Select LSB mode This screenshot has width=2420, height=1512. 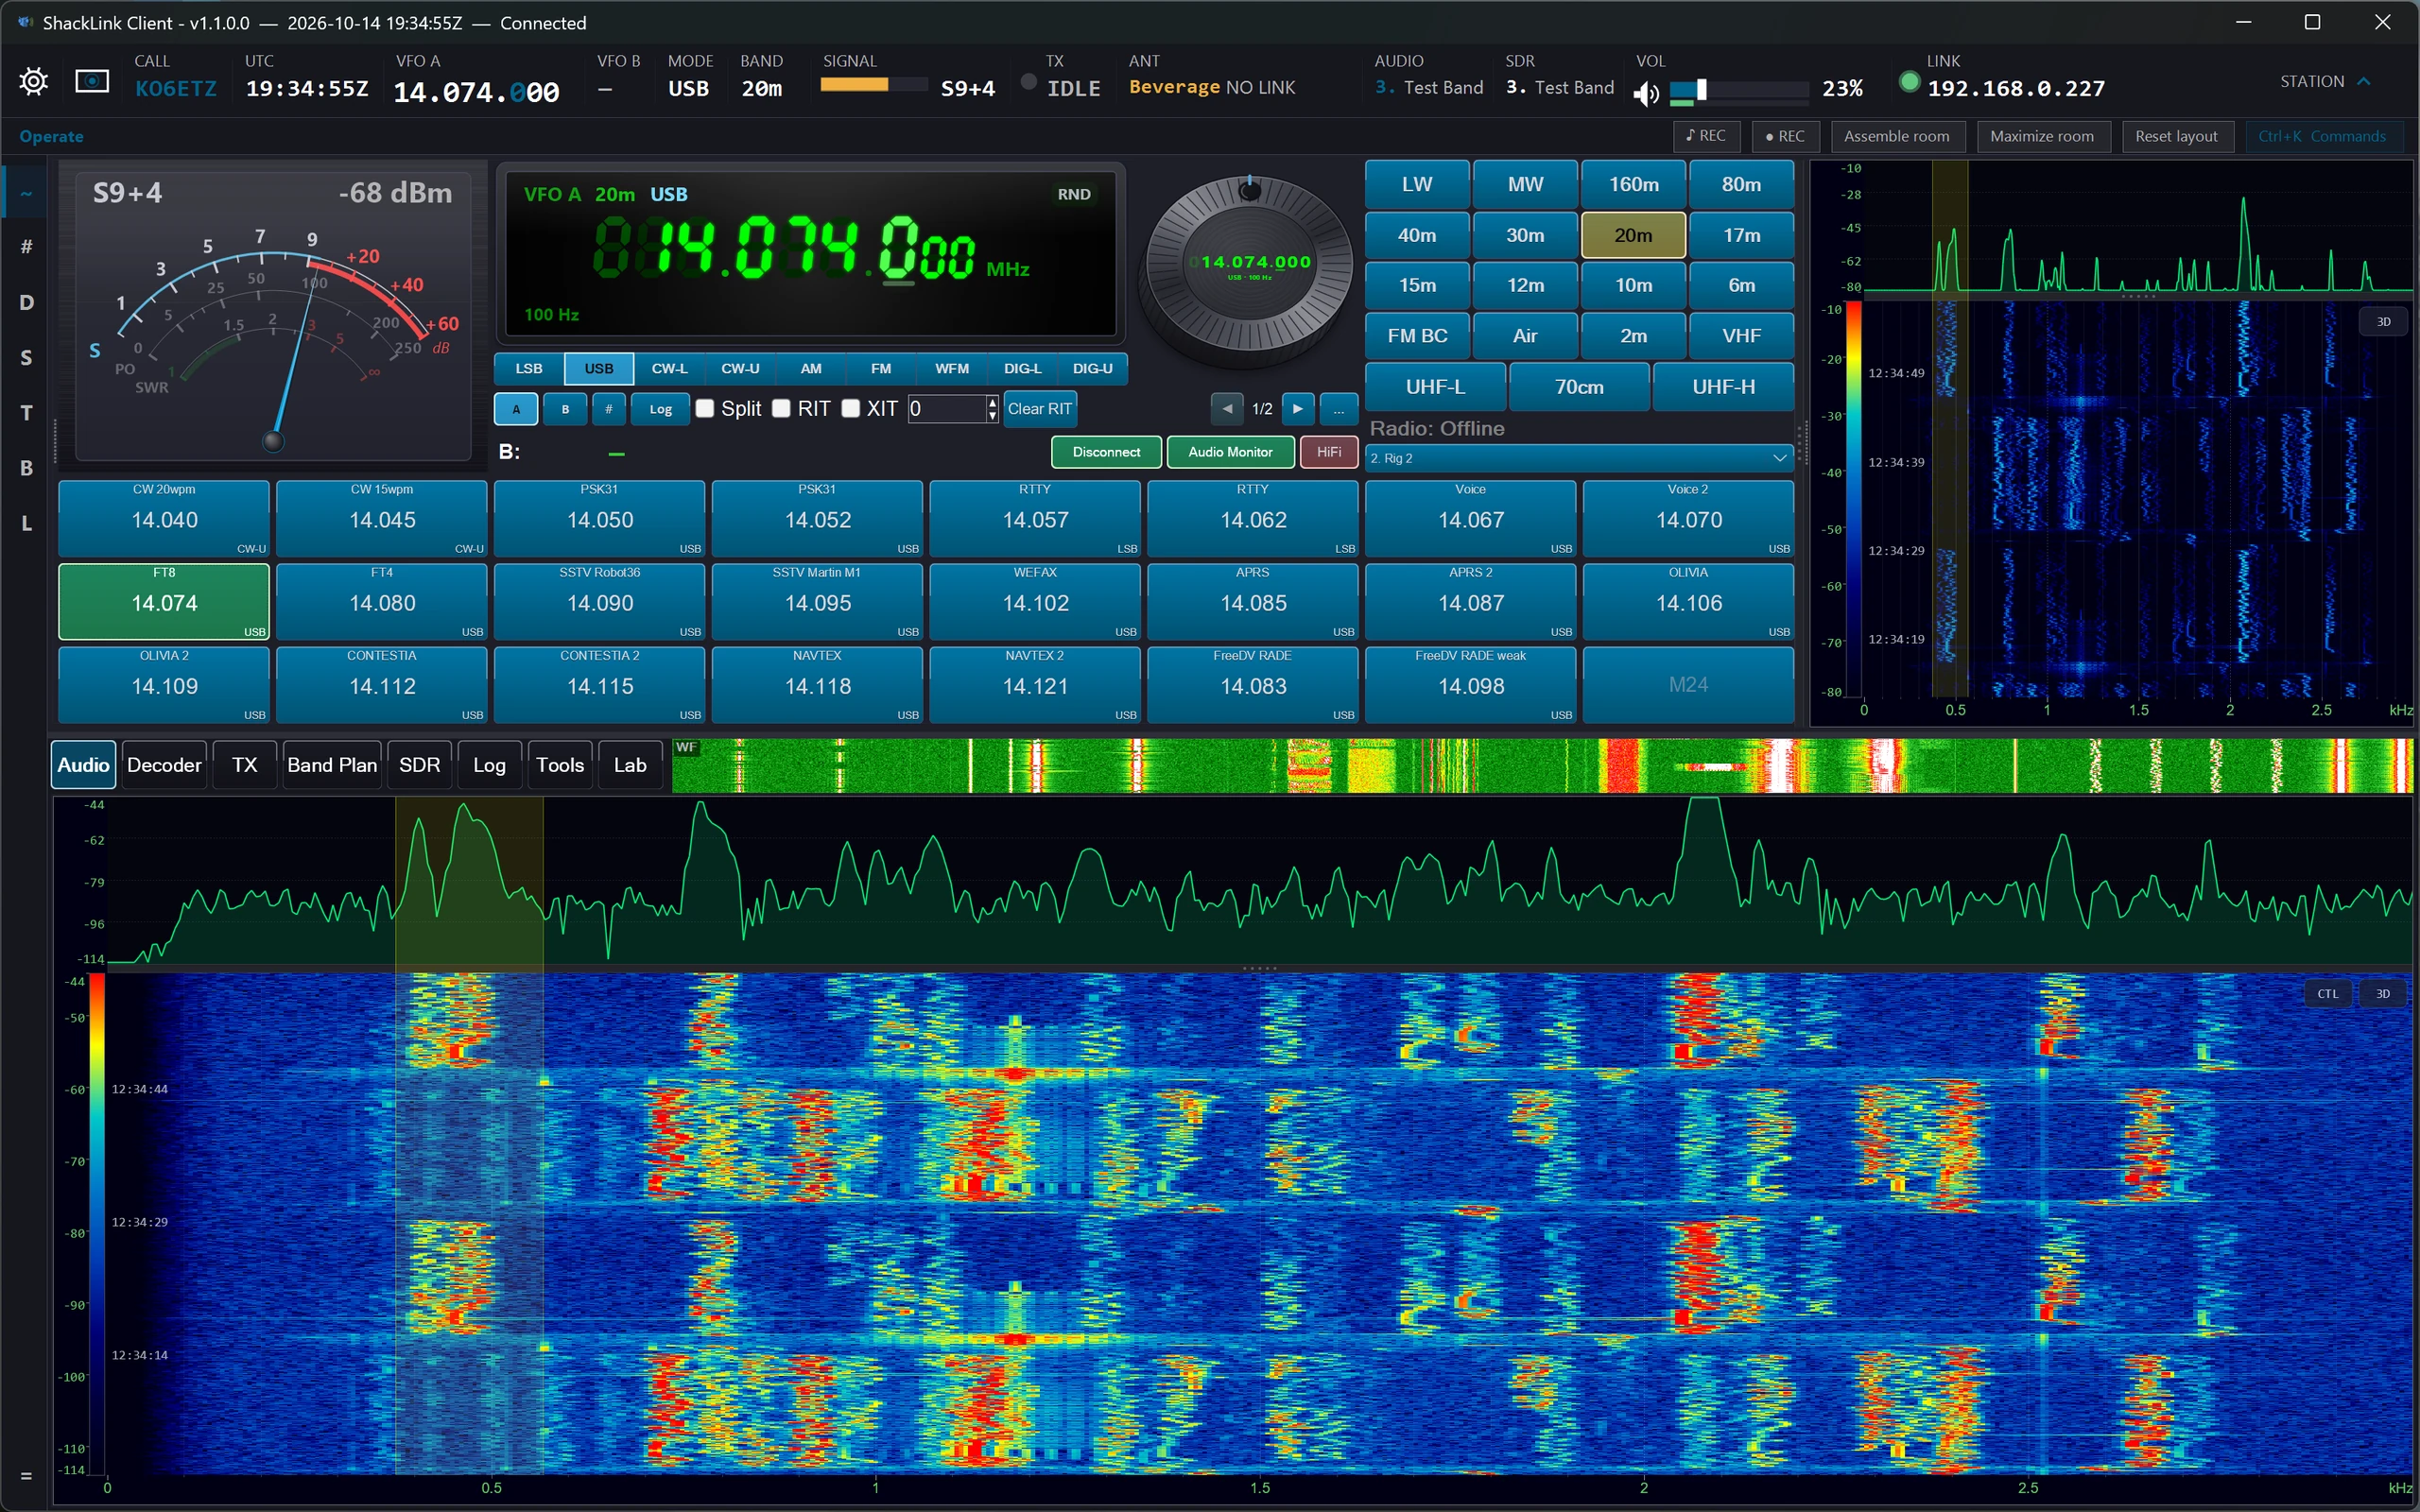tap(529, 368)
